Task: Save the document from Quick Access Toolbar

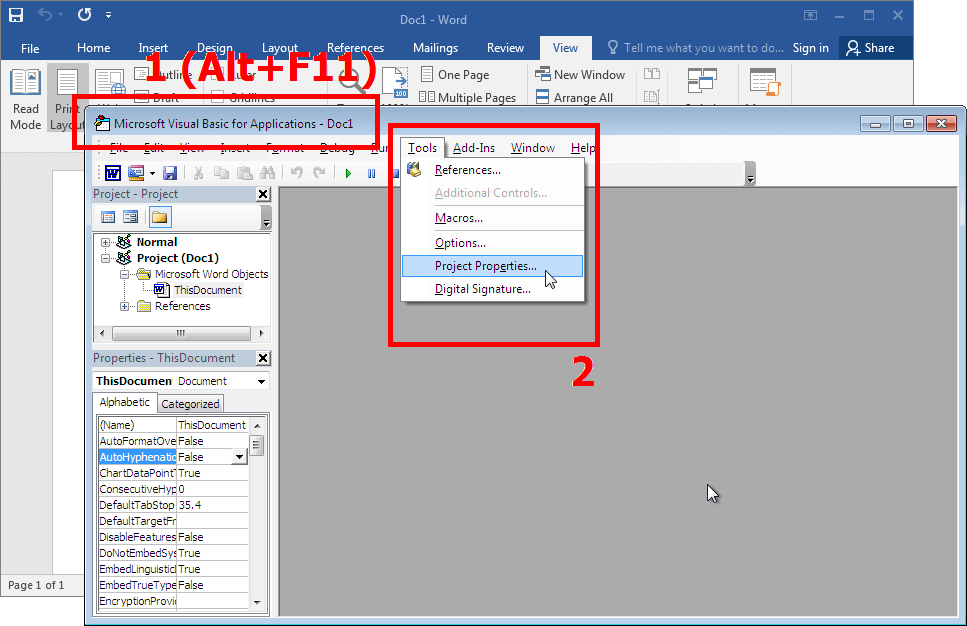Action: click(16, 16)
